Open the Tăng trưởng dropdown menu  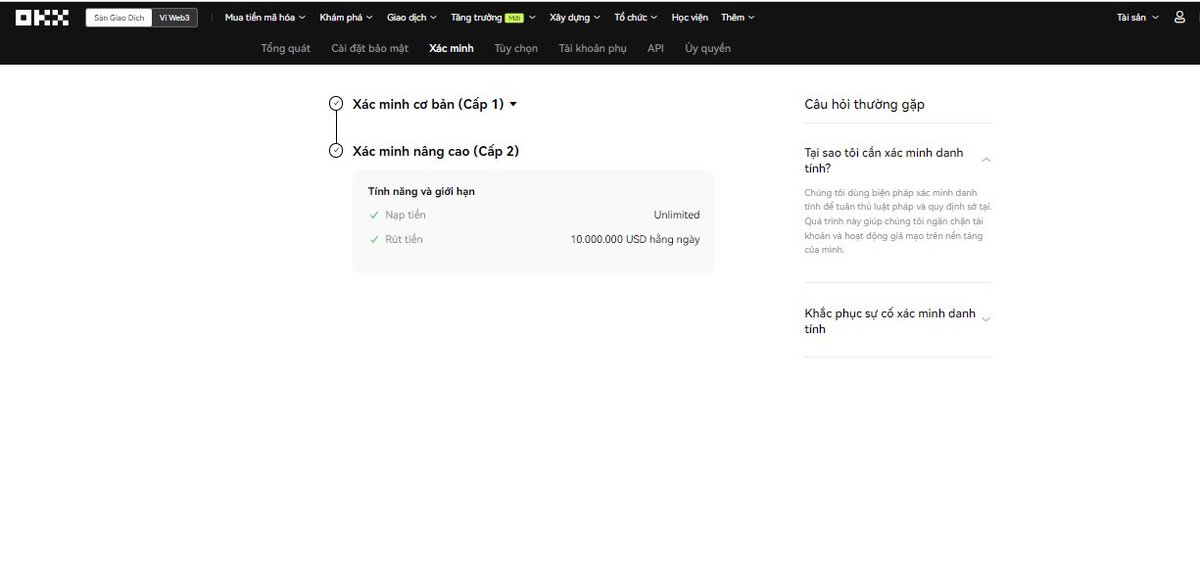click(493, 18)
